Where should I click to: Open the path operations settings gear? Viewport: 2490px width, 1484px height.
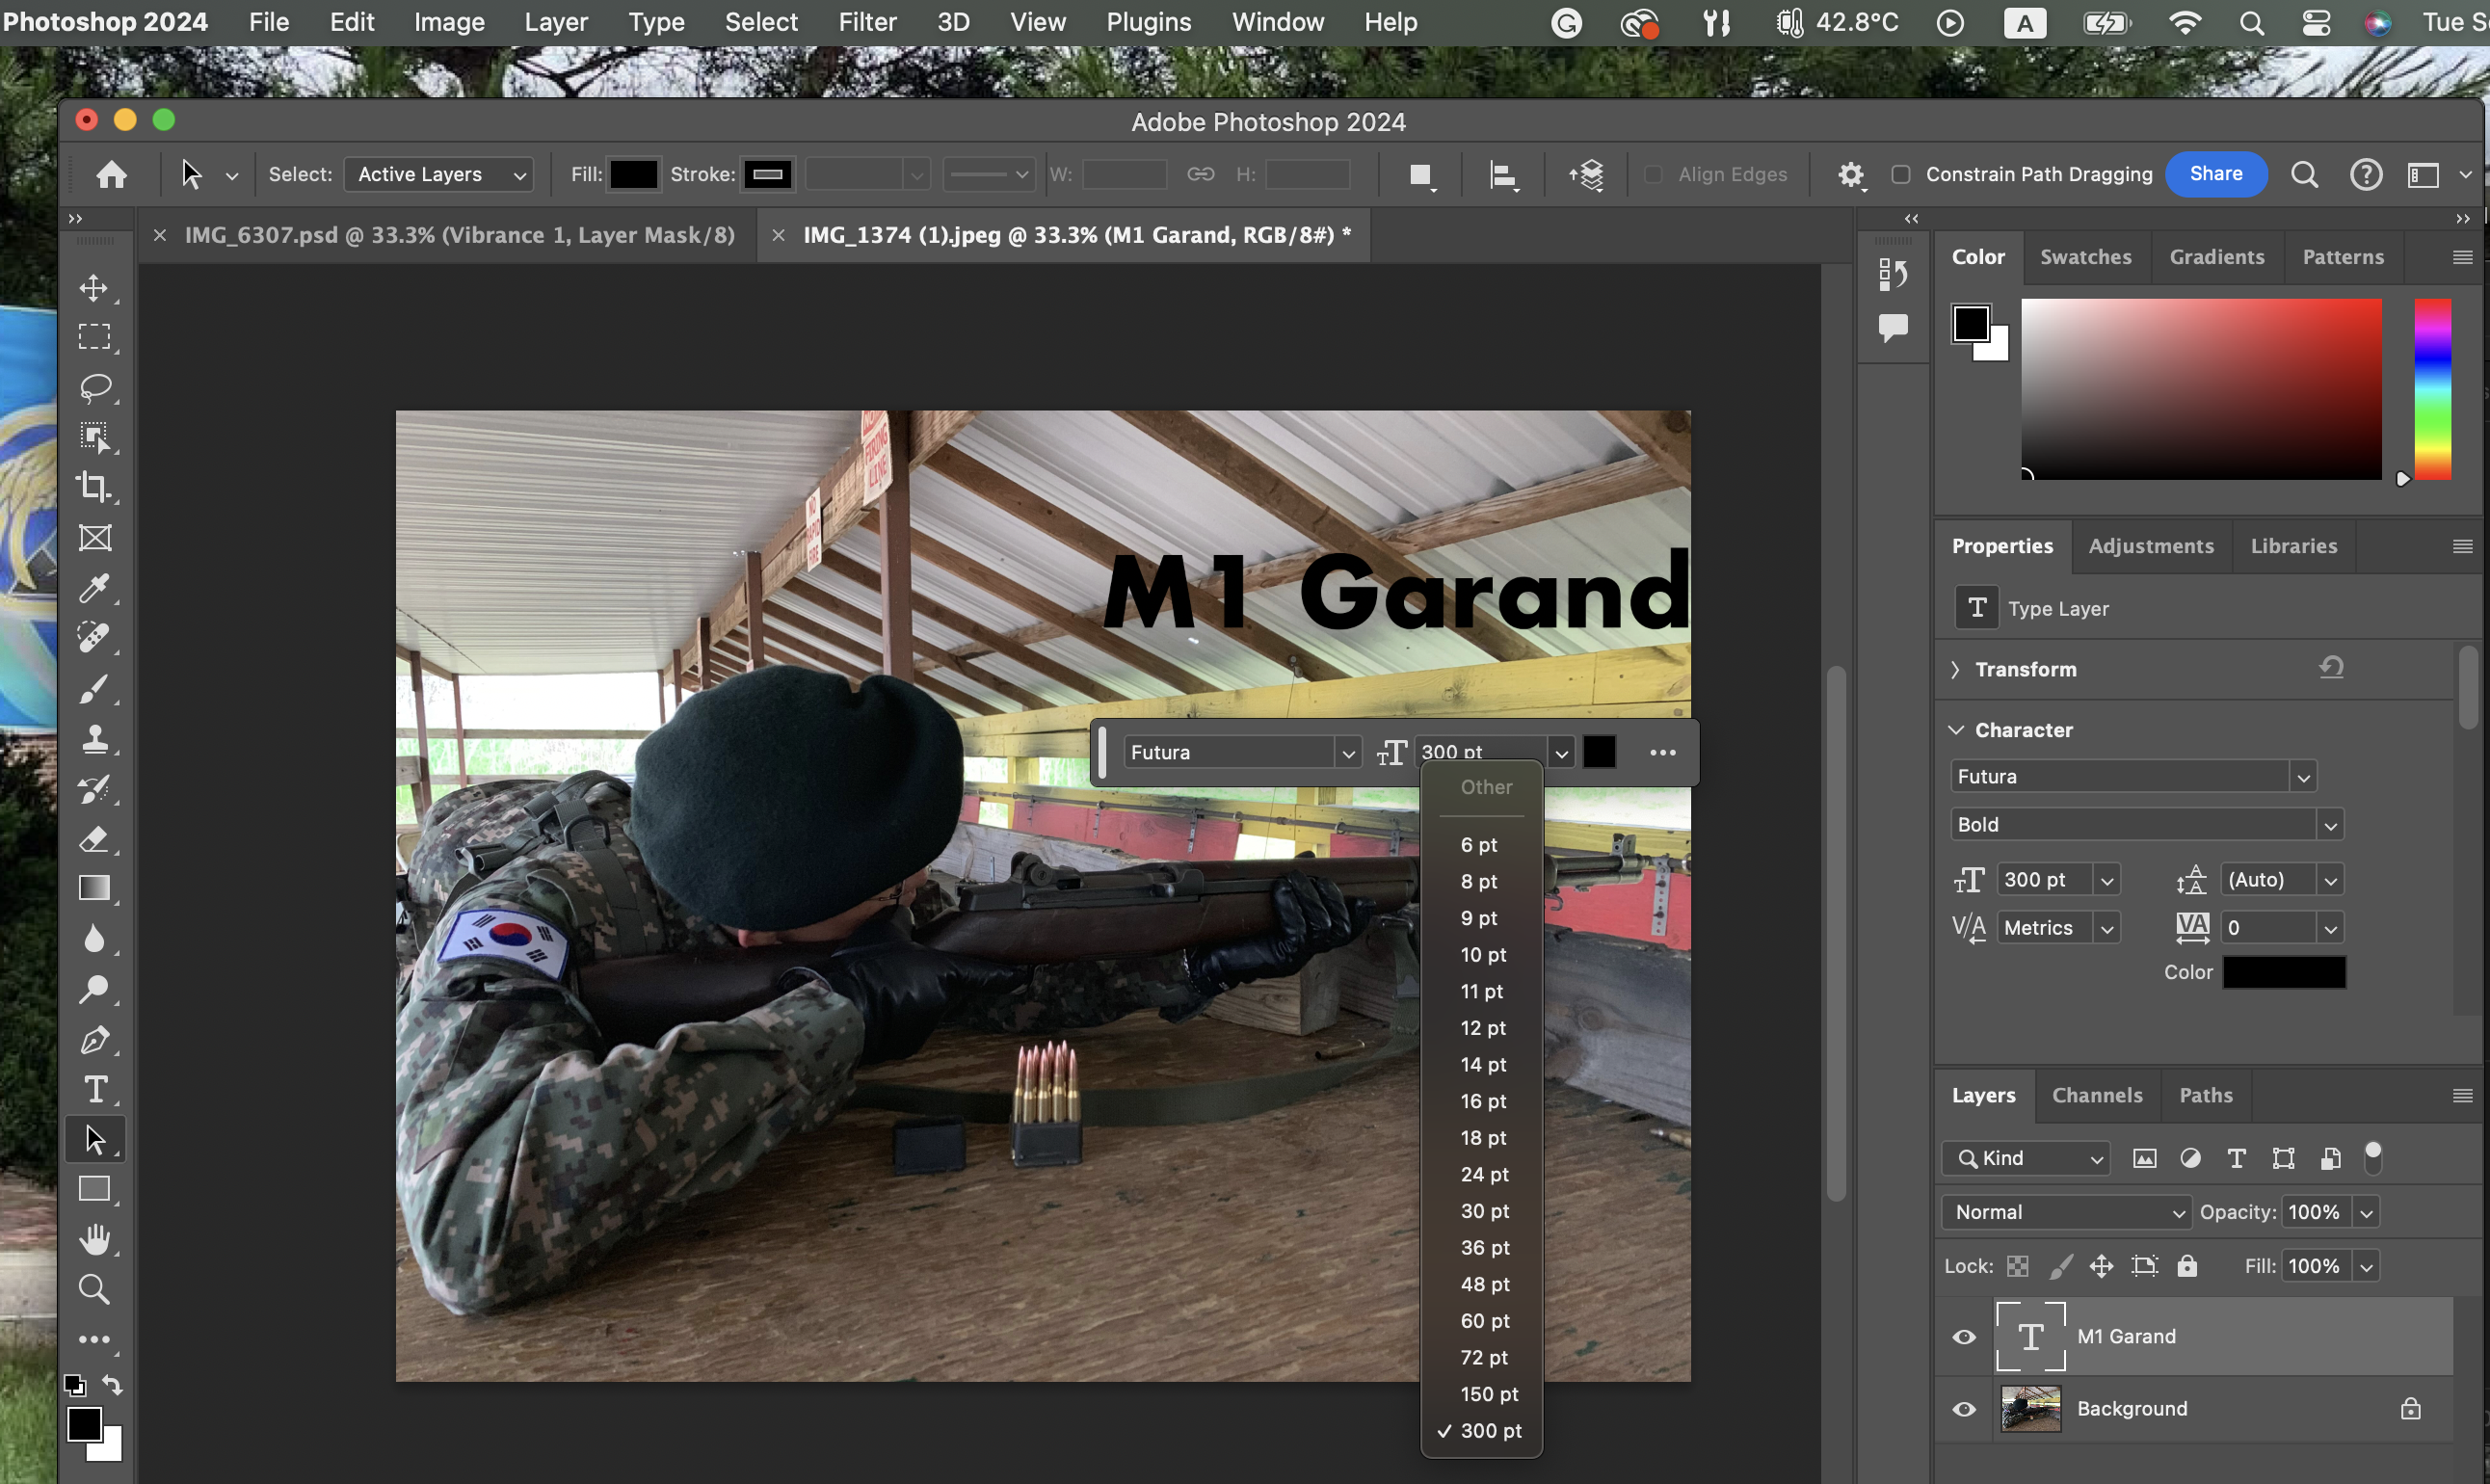tap(1850, 175)
